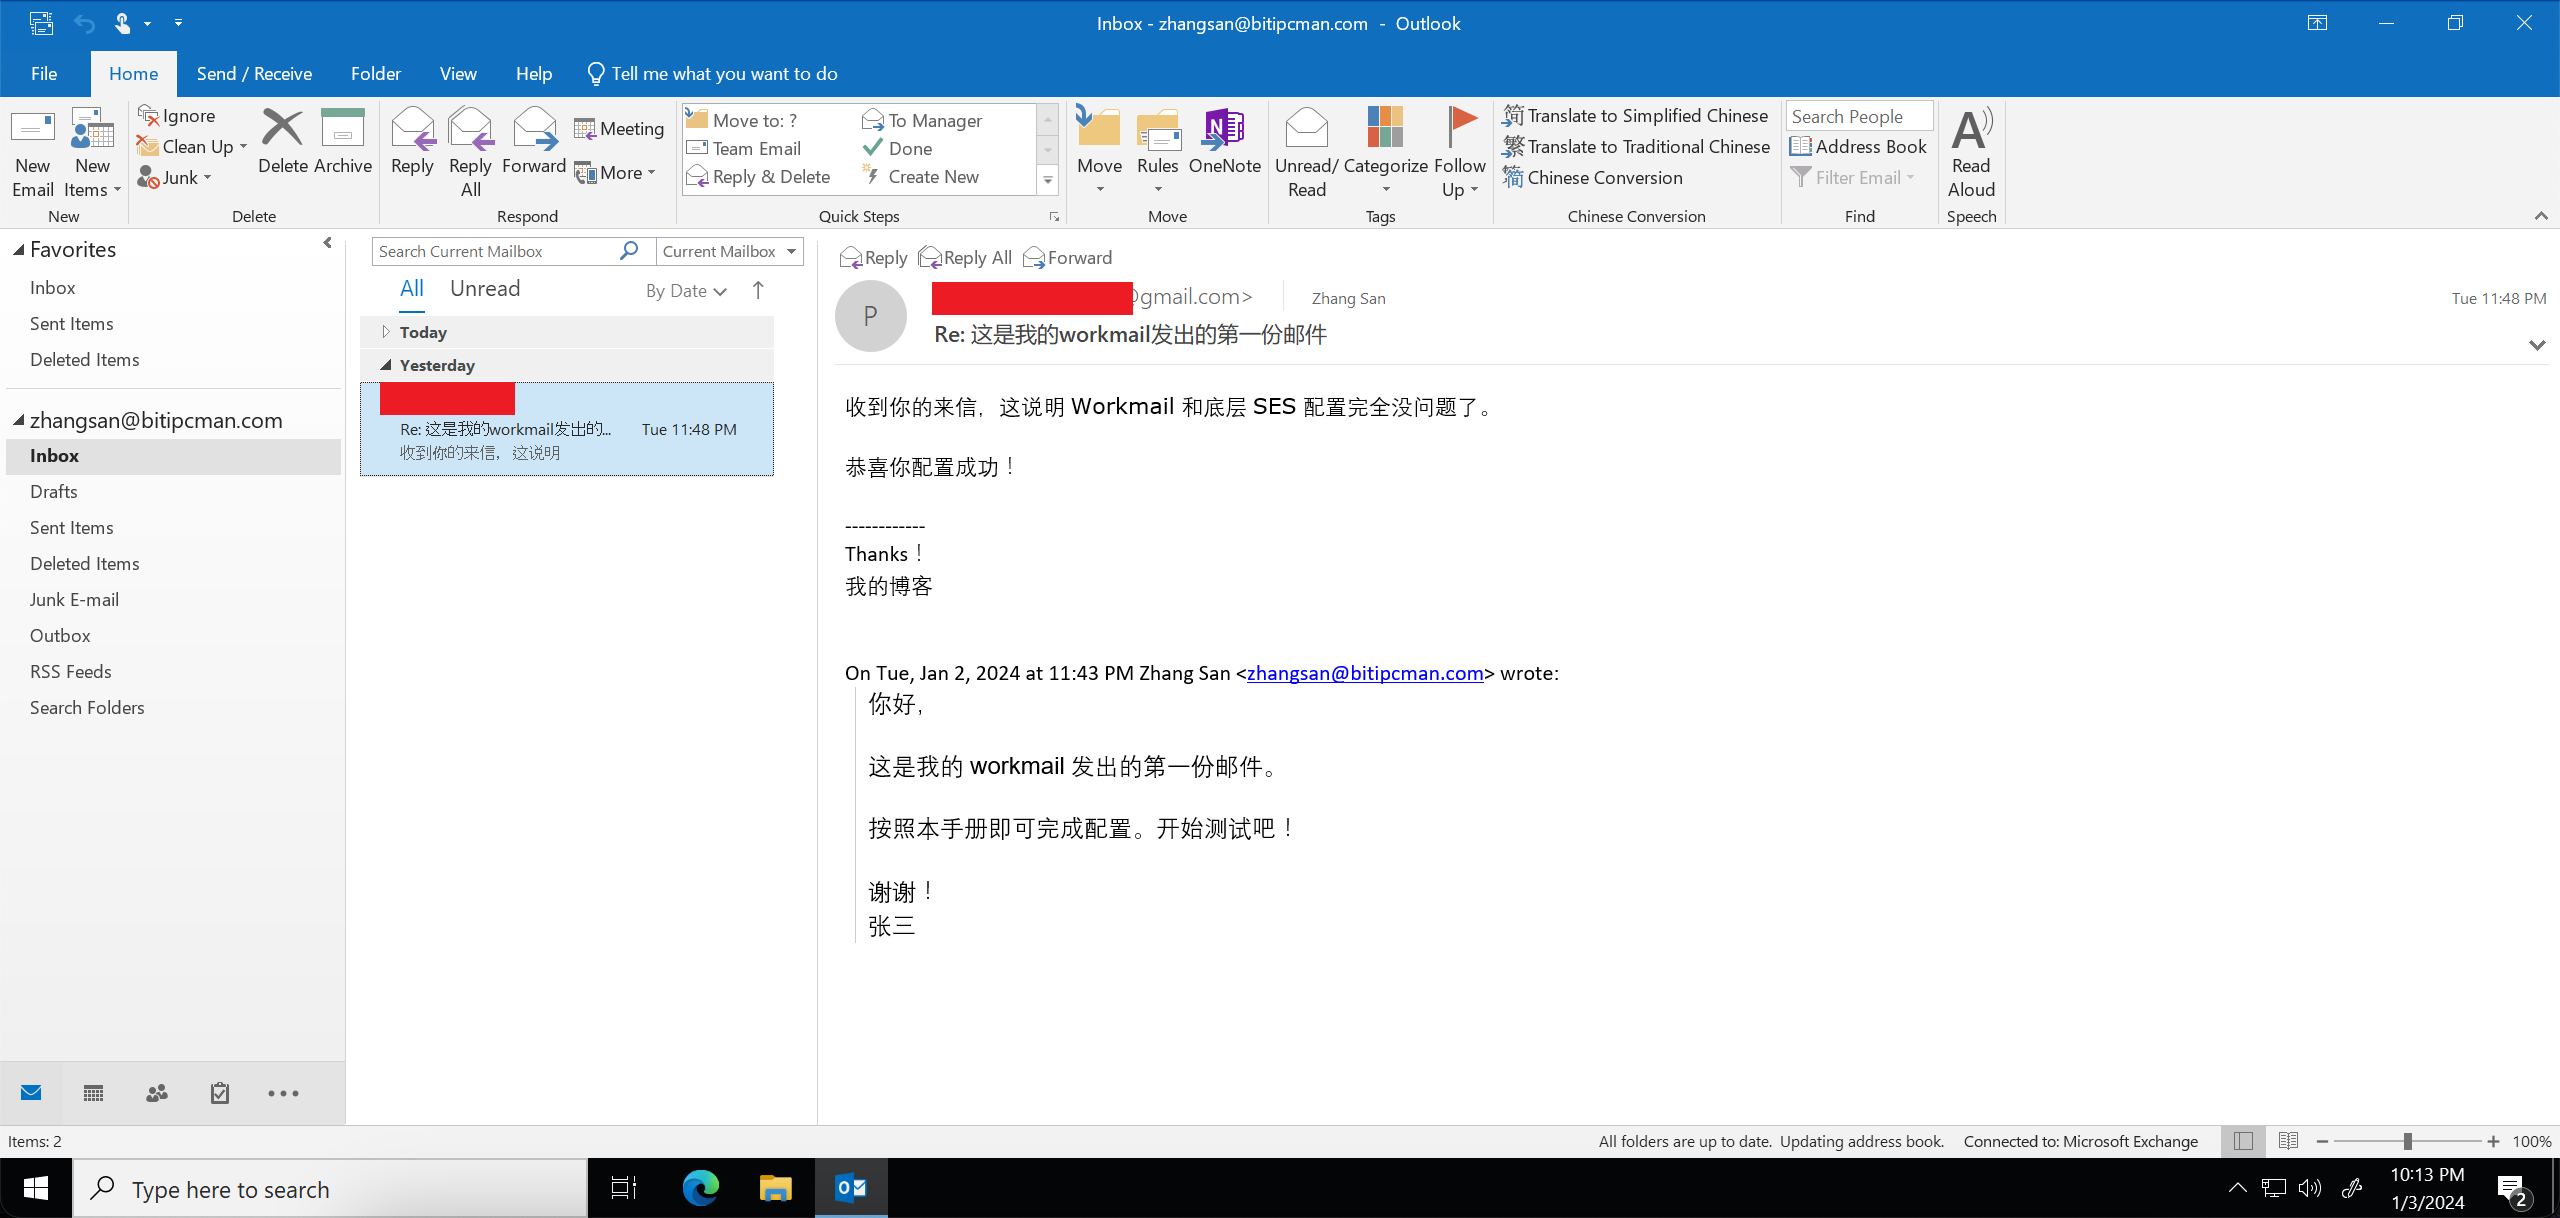Open the Help tab

[534, 74]
